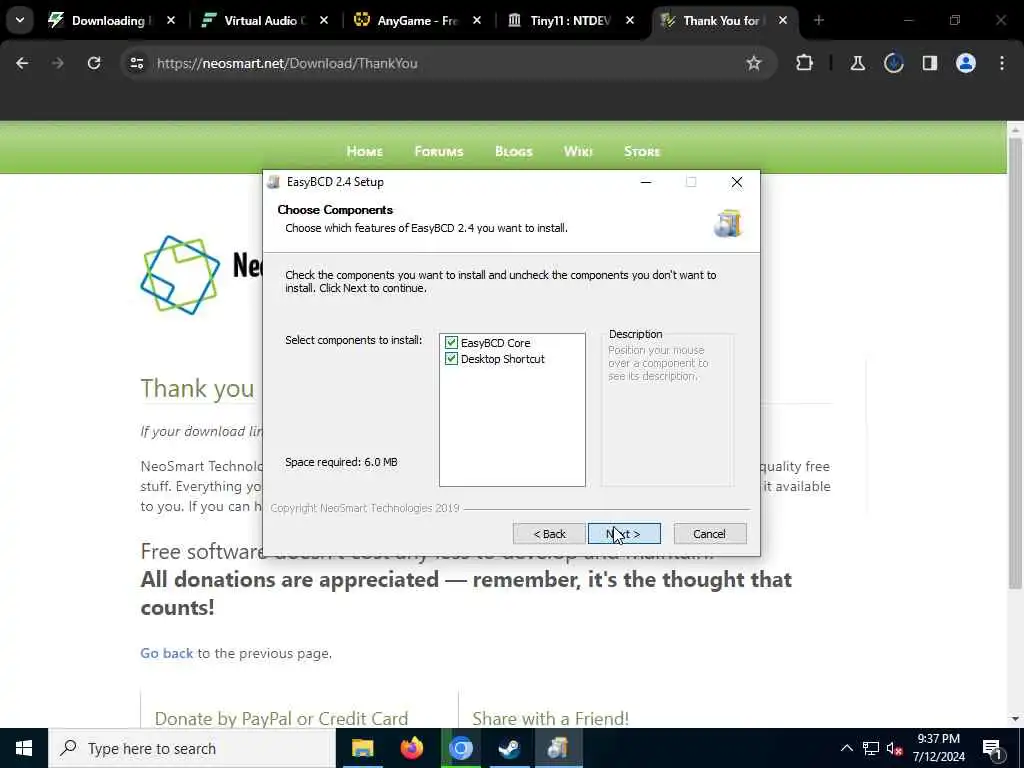The image size is (1024, 768).
Task: Click the Type here to search box
Action: 192,748
